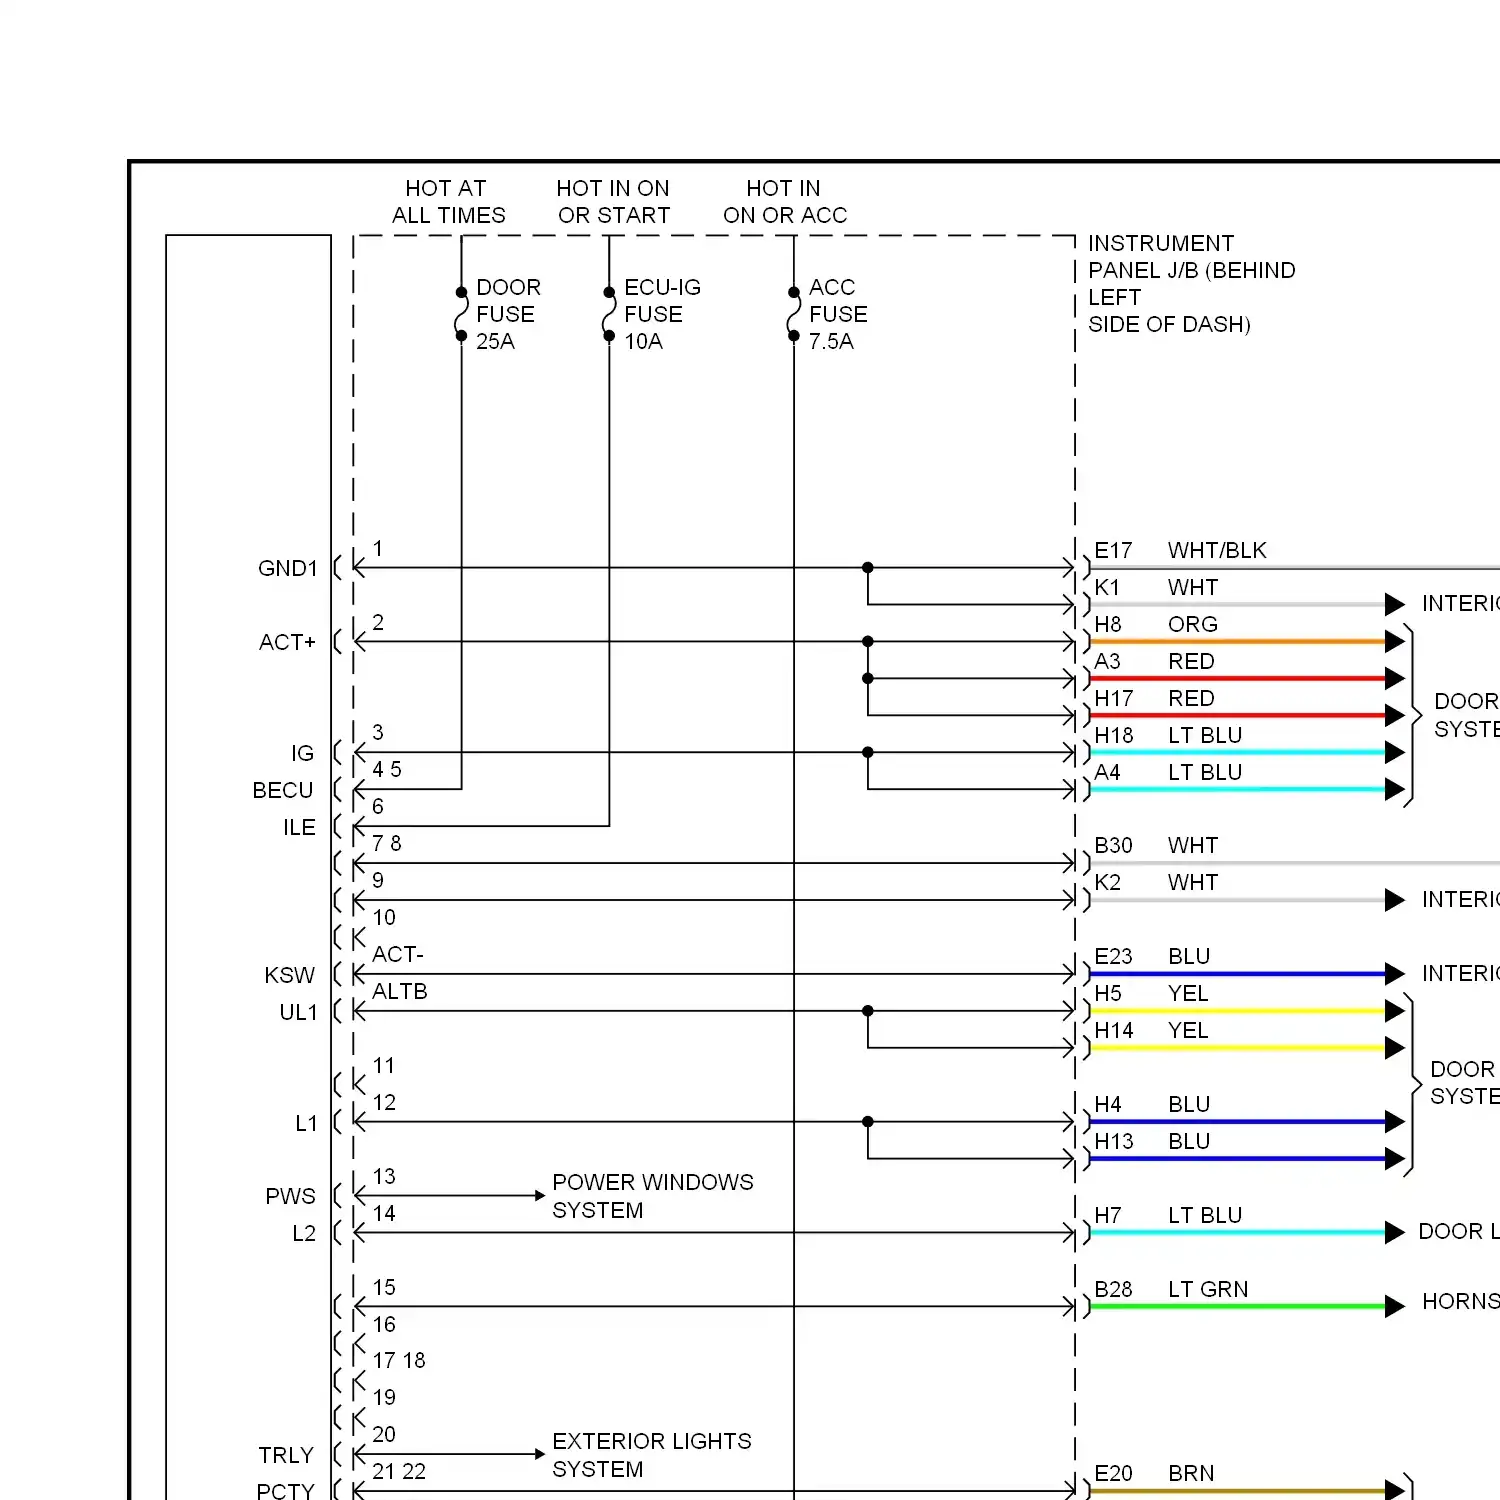Click the arrowhead ending the K1 wire

coord(1395,604)
